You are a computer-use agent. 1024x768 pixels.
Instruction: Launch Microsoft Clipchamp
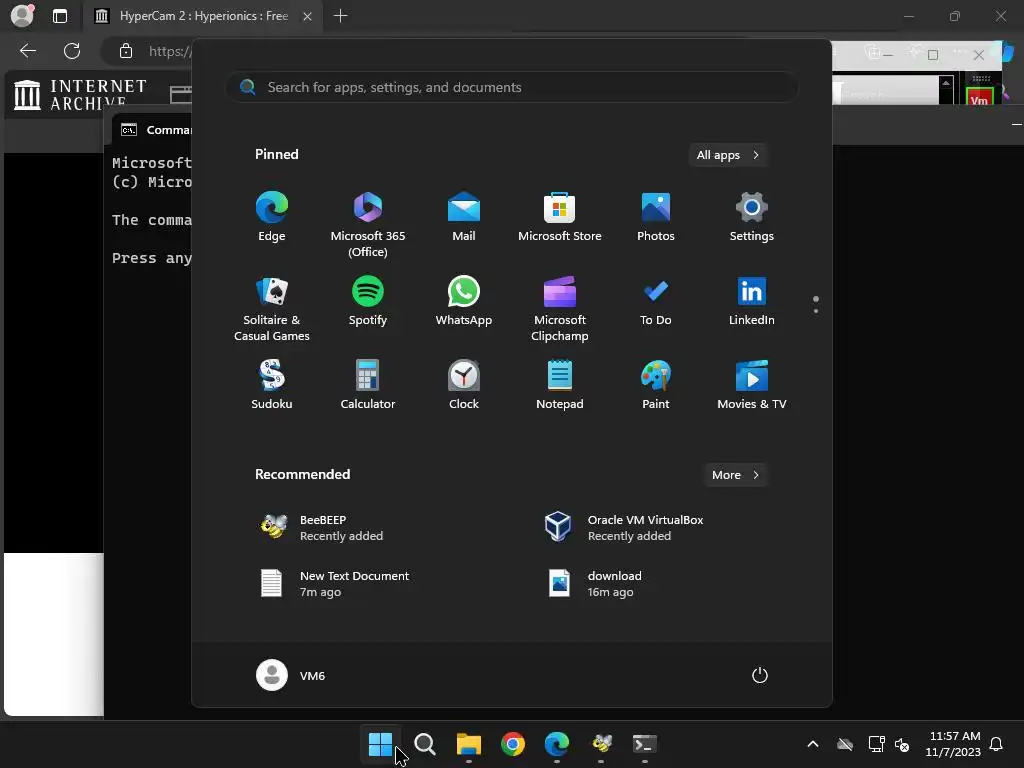tap(560, 308)
